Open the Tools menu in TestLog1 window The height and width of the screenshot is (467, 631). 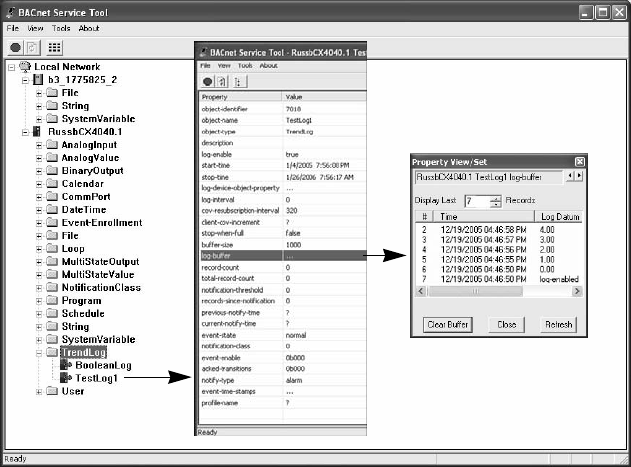(x=245, y=66)
